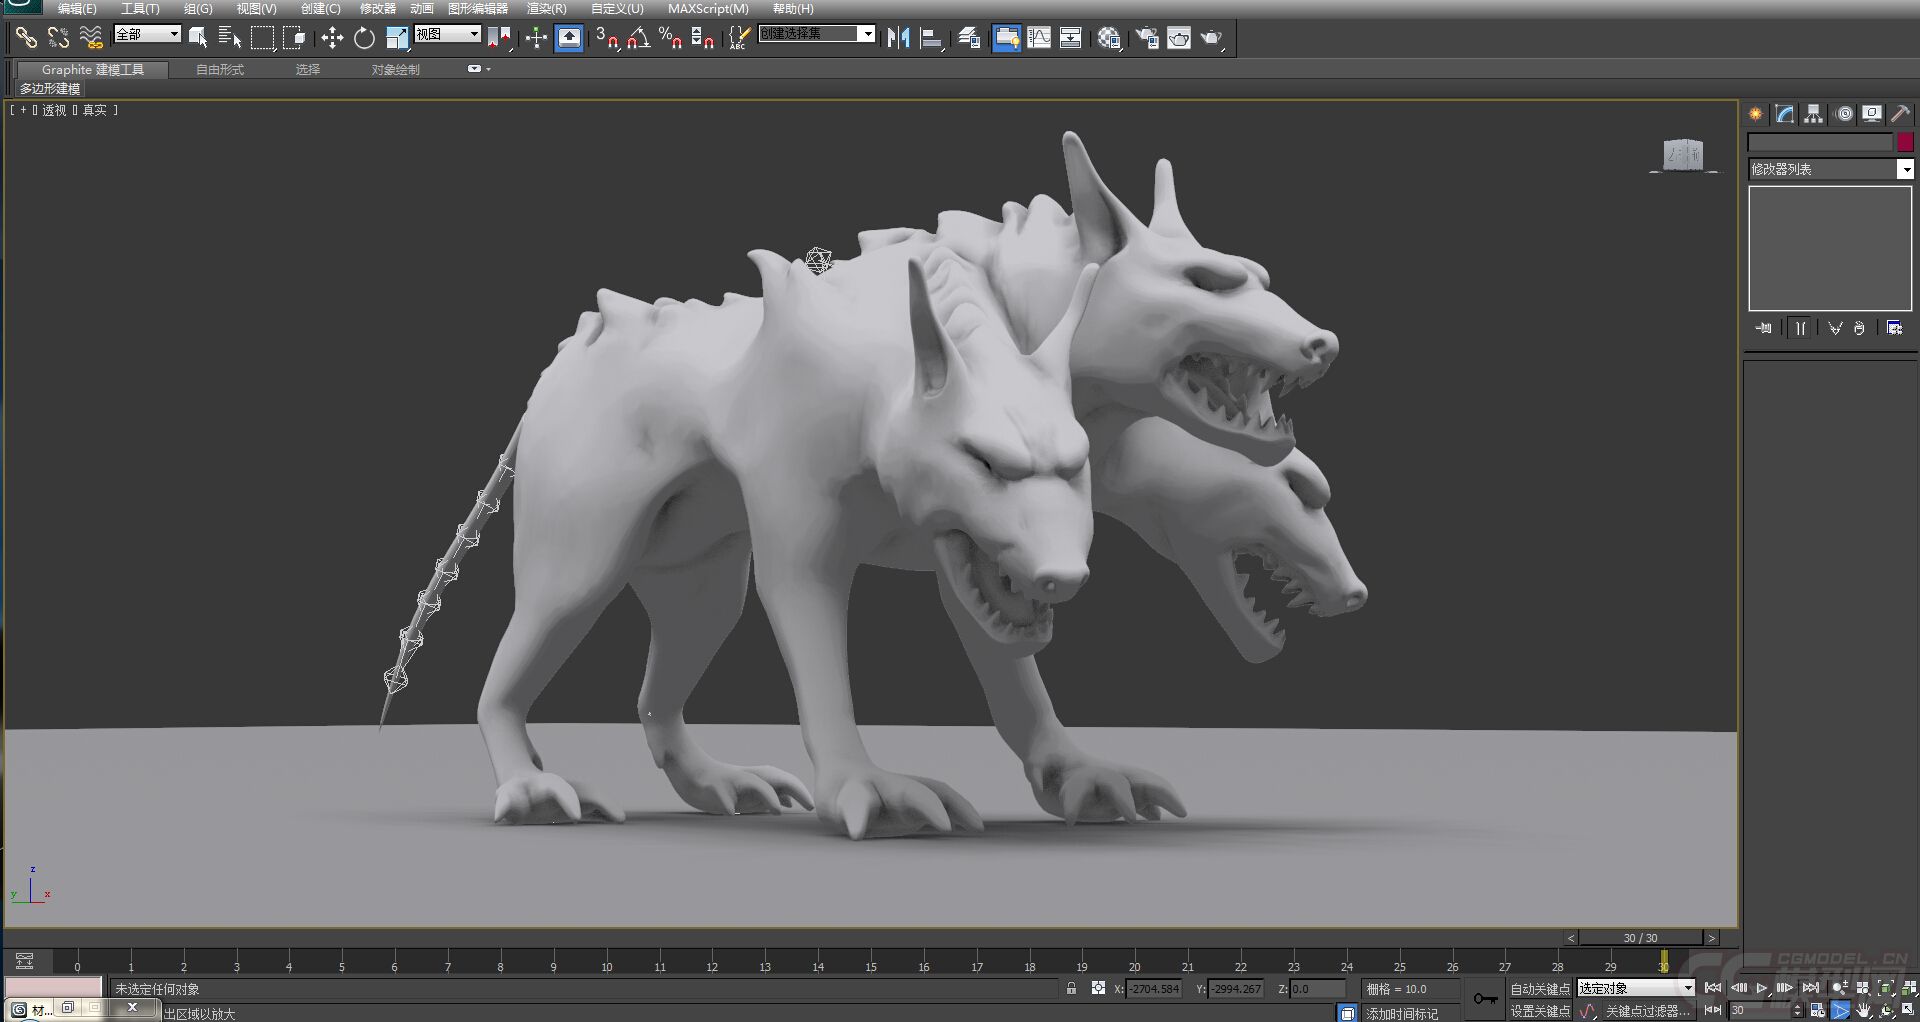Activate the Select and Scale tool
Screen dimensions: 1920x1022
coord(397,38)
